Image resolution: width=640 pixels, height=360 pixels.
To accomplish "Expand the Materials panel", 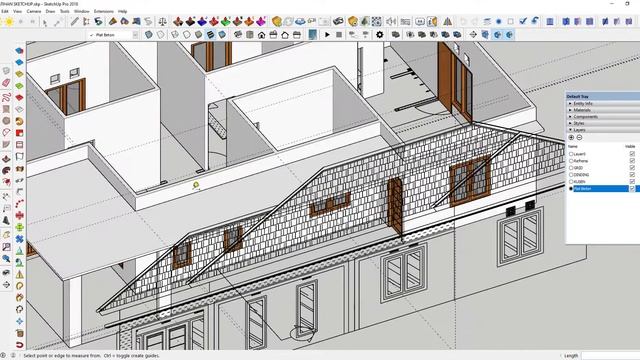I will (x=602, y=110).
